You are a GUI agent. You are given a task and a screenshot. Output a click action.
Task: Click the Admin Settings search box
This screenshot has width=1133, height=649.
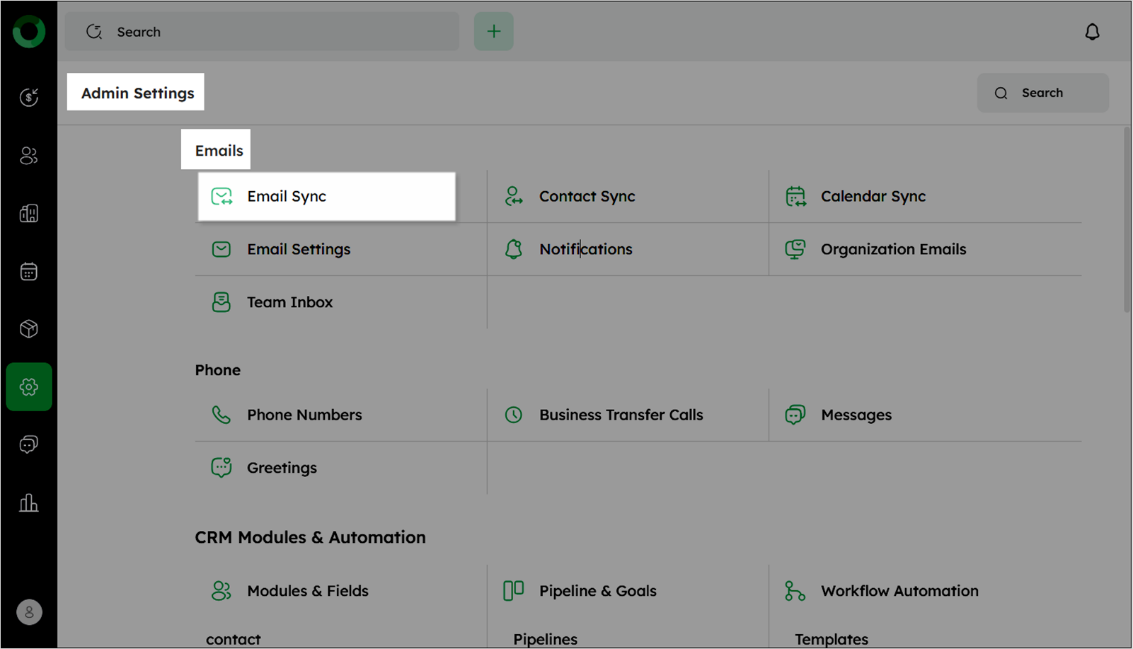1043,93
